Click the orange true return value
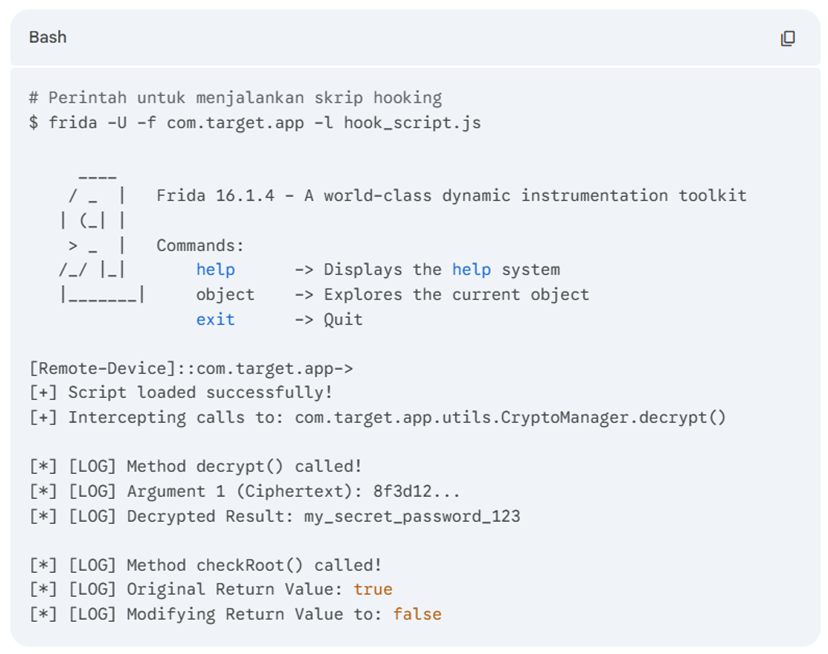Screen dimensions: 828x654 [373, 590]
